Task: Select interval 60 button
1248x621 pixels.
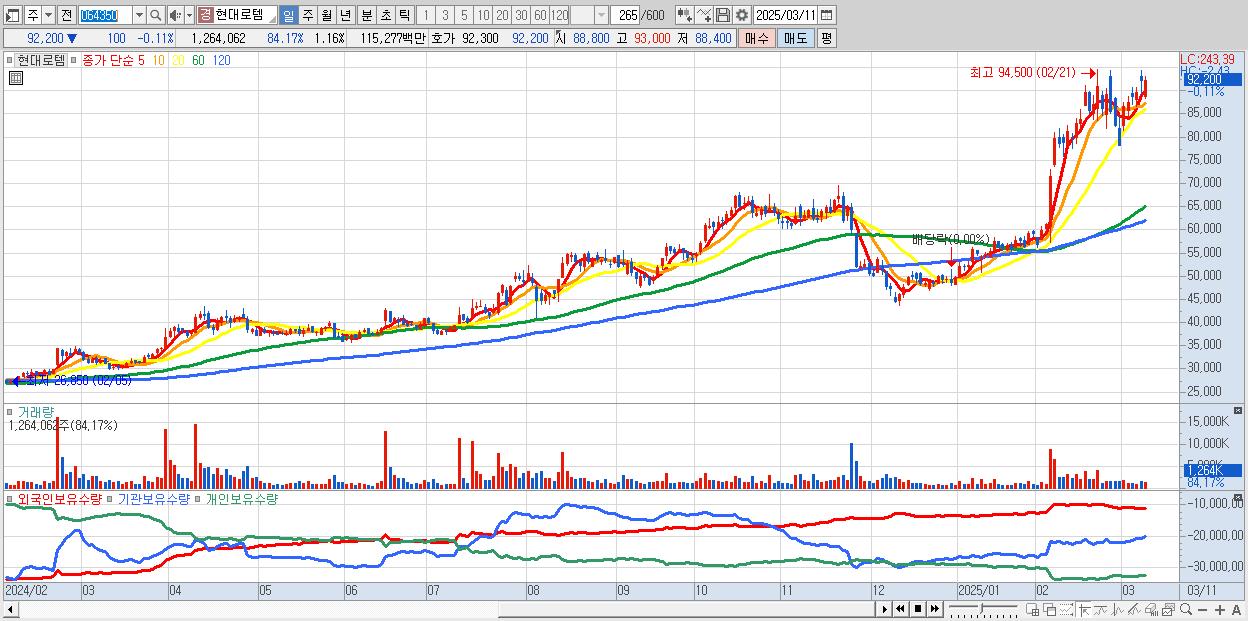Action: (540, 15)
